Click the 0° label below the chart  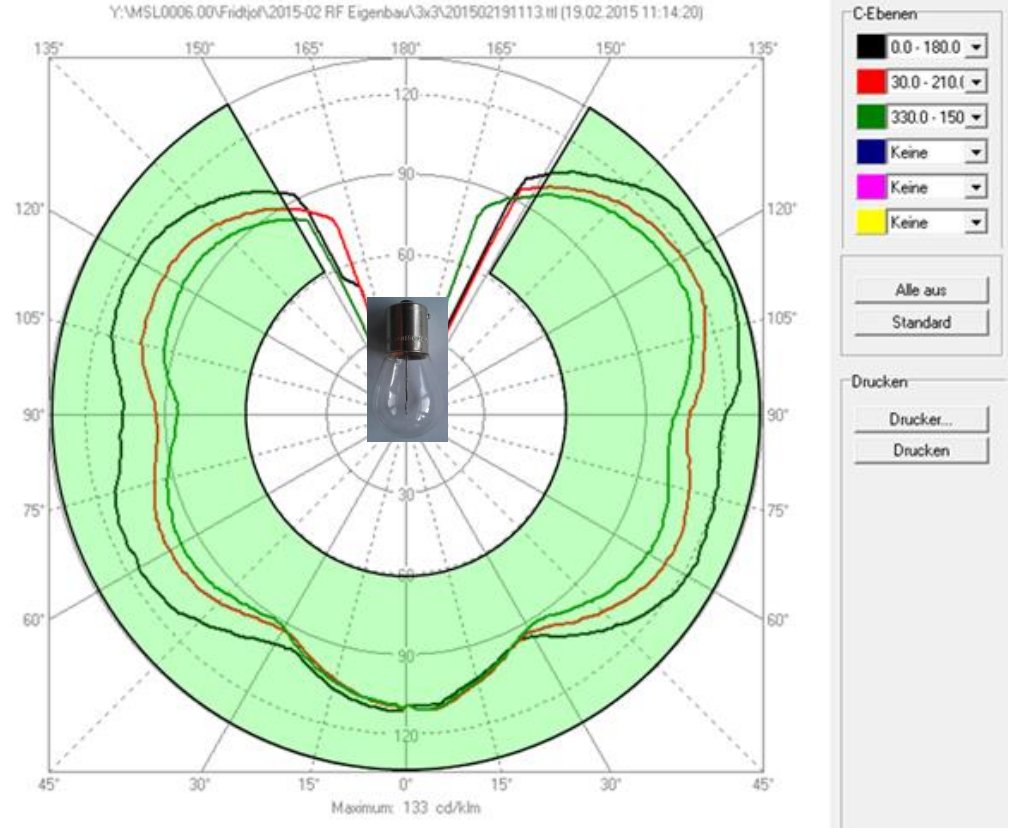click(x=406, y=785)
